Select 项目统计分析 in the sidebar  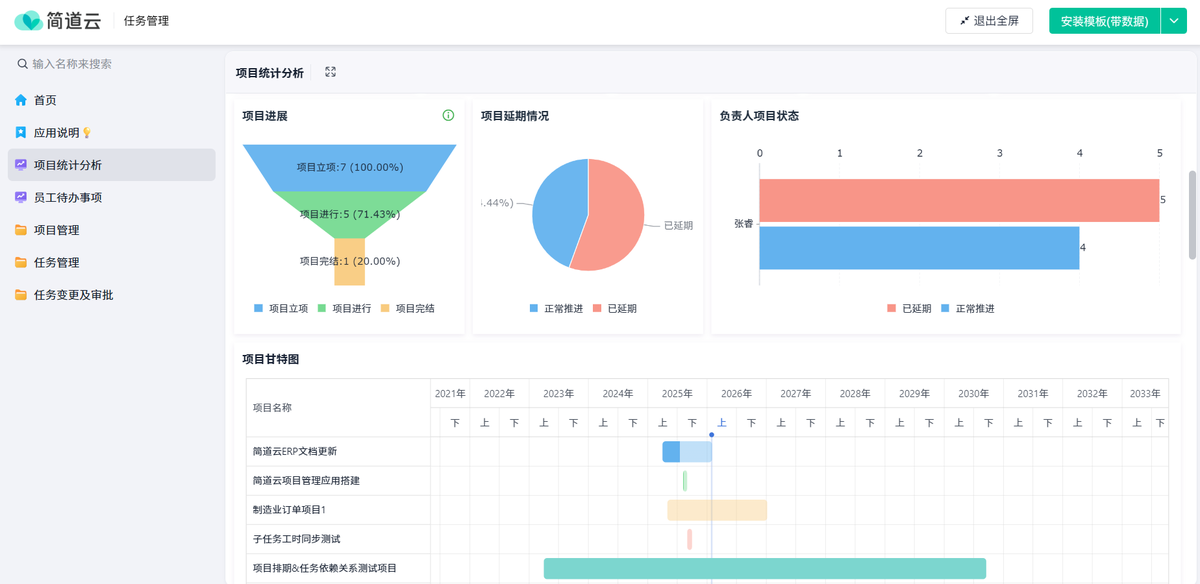[112, 165]
